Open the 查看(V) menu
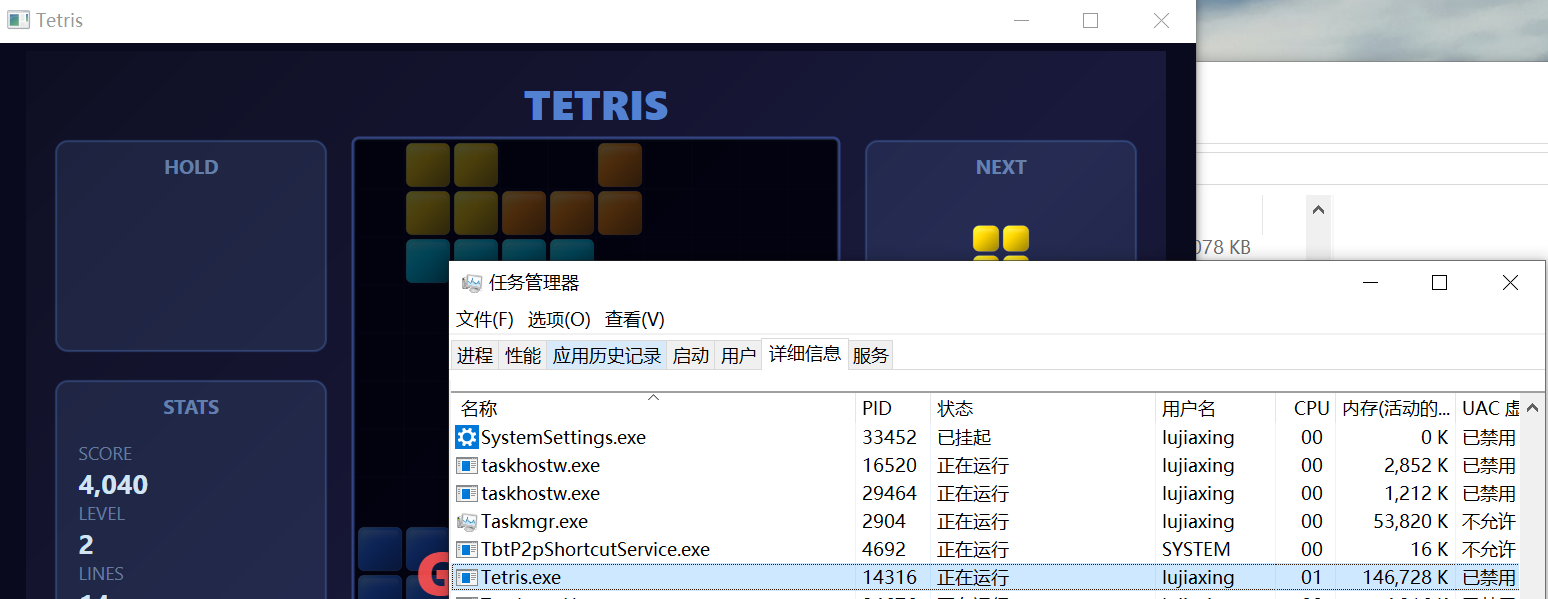Image resolution: width=1548 pixels, height=599 pixels. [634, 319]
